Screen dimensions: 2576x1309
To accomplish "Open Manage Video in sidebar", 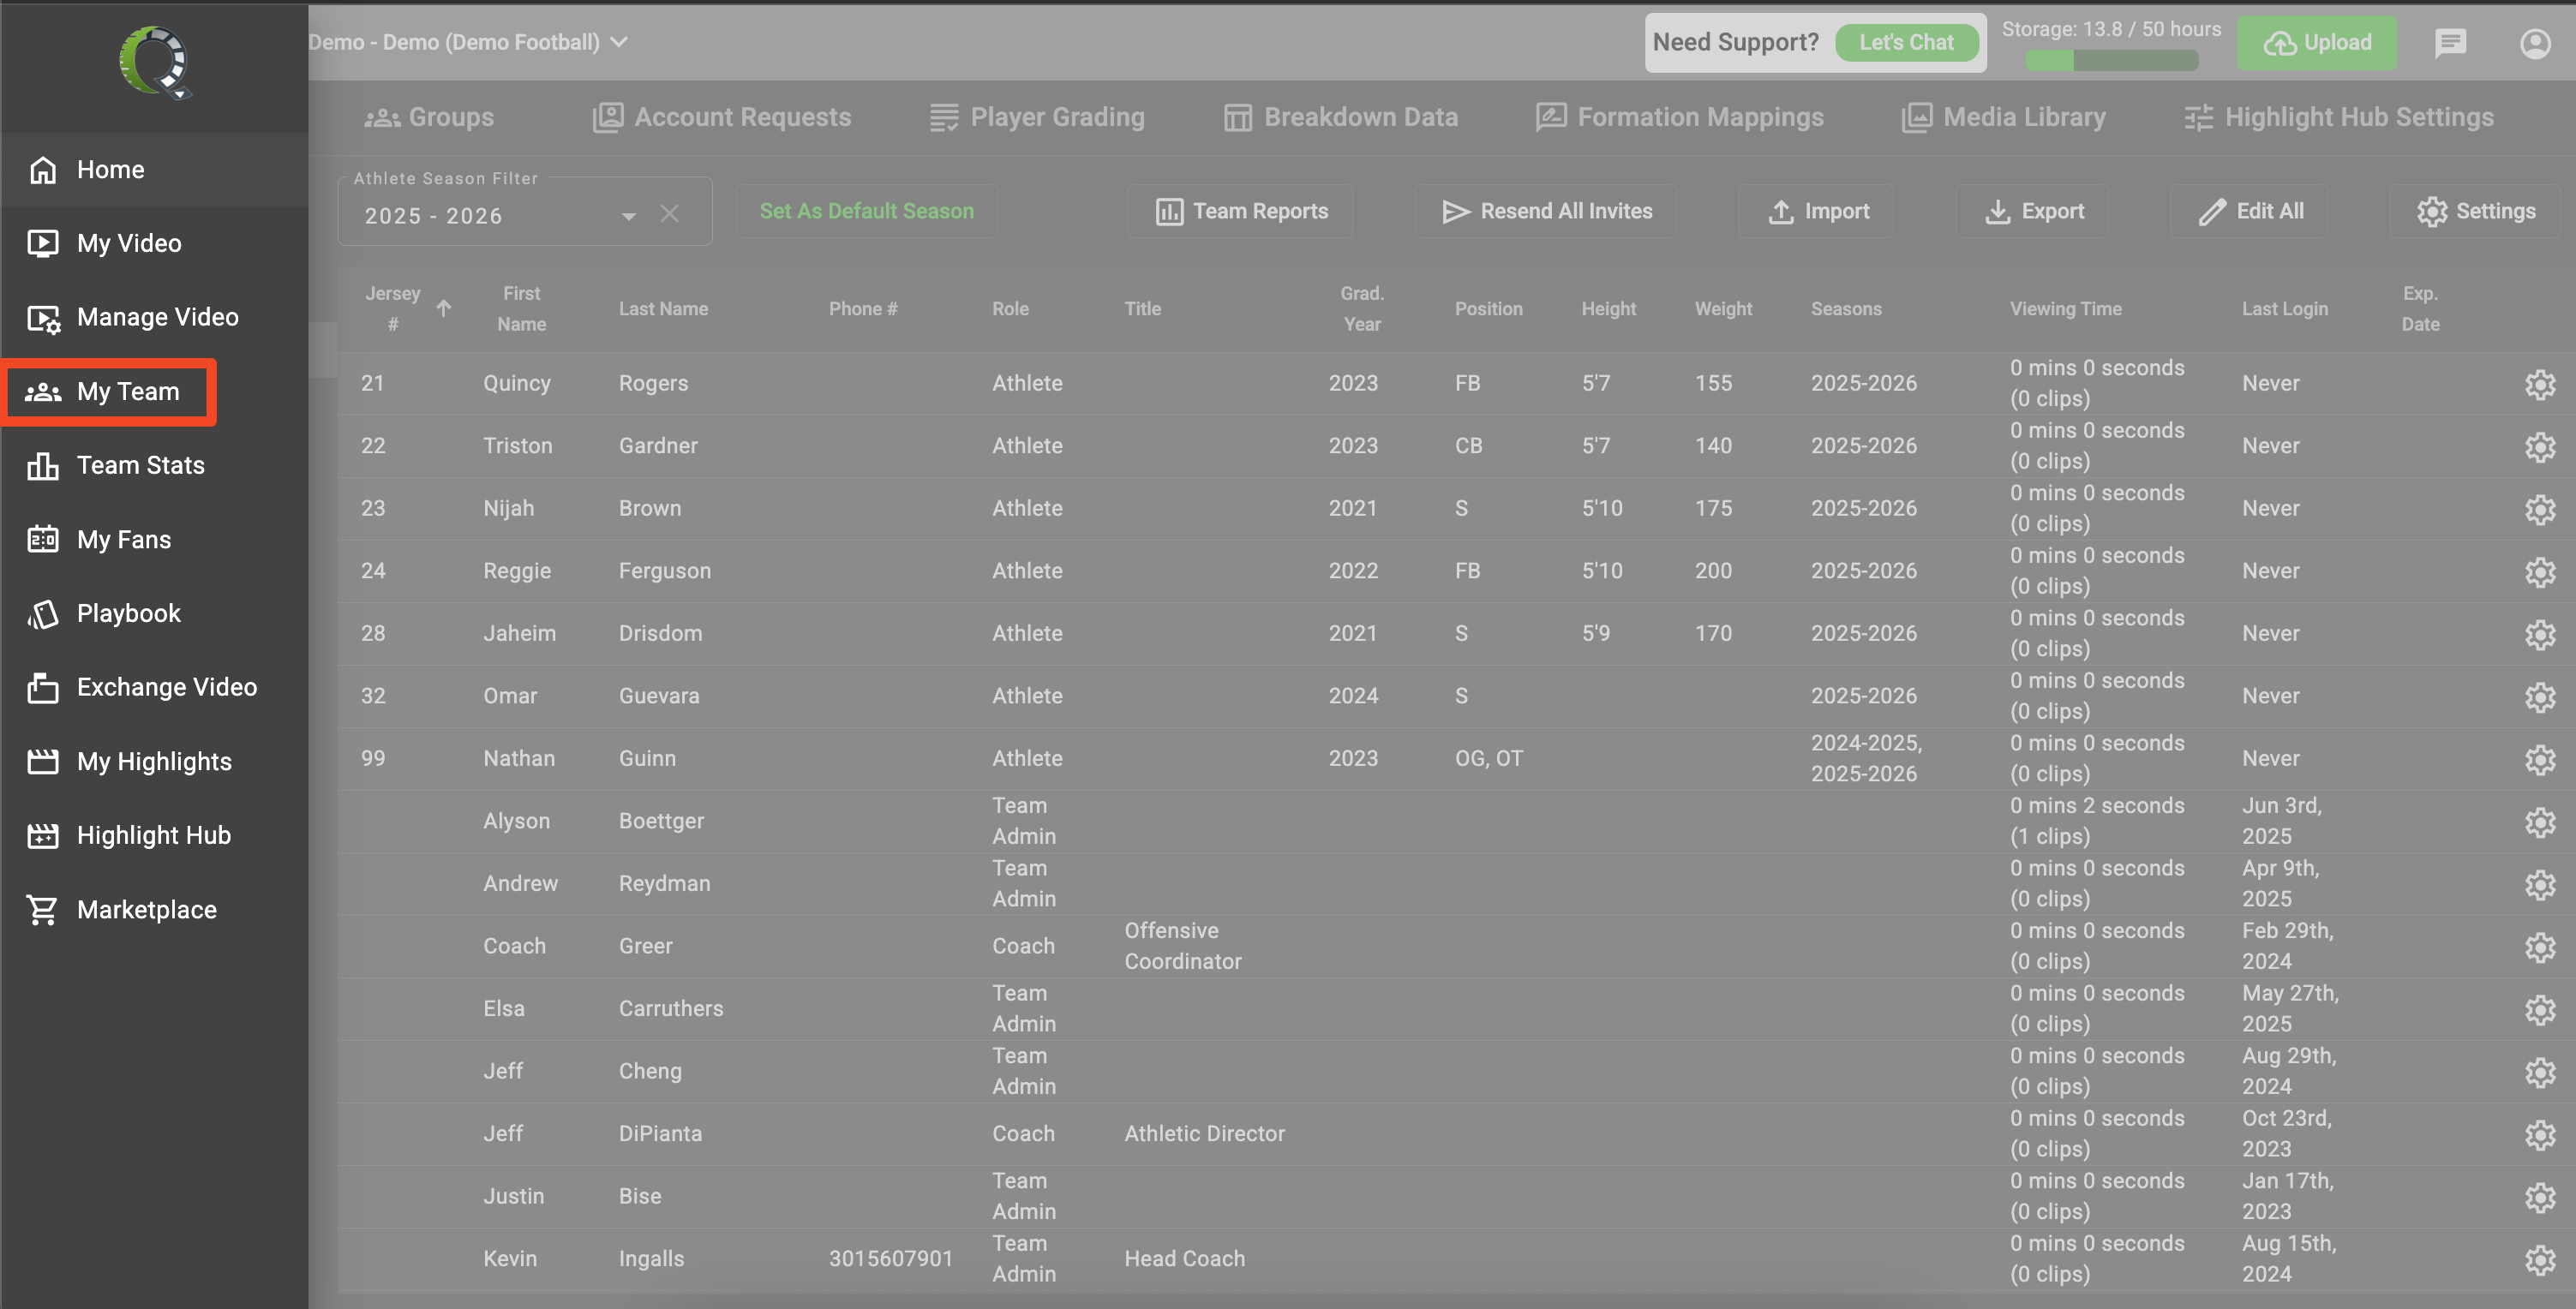I will (x=154, y=317).
